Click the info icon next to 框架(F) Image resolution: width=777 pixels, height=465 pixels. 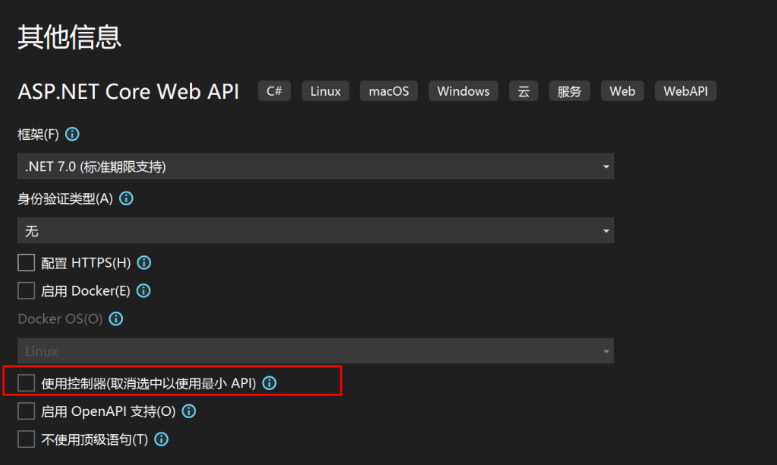click(72, 134)
